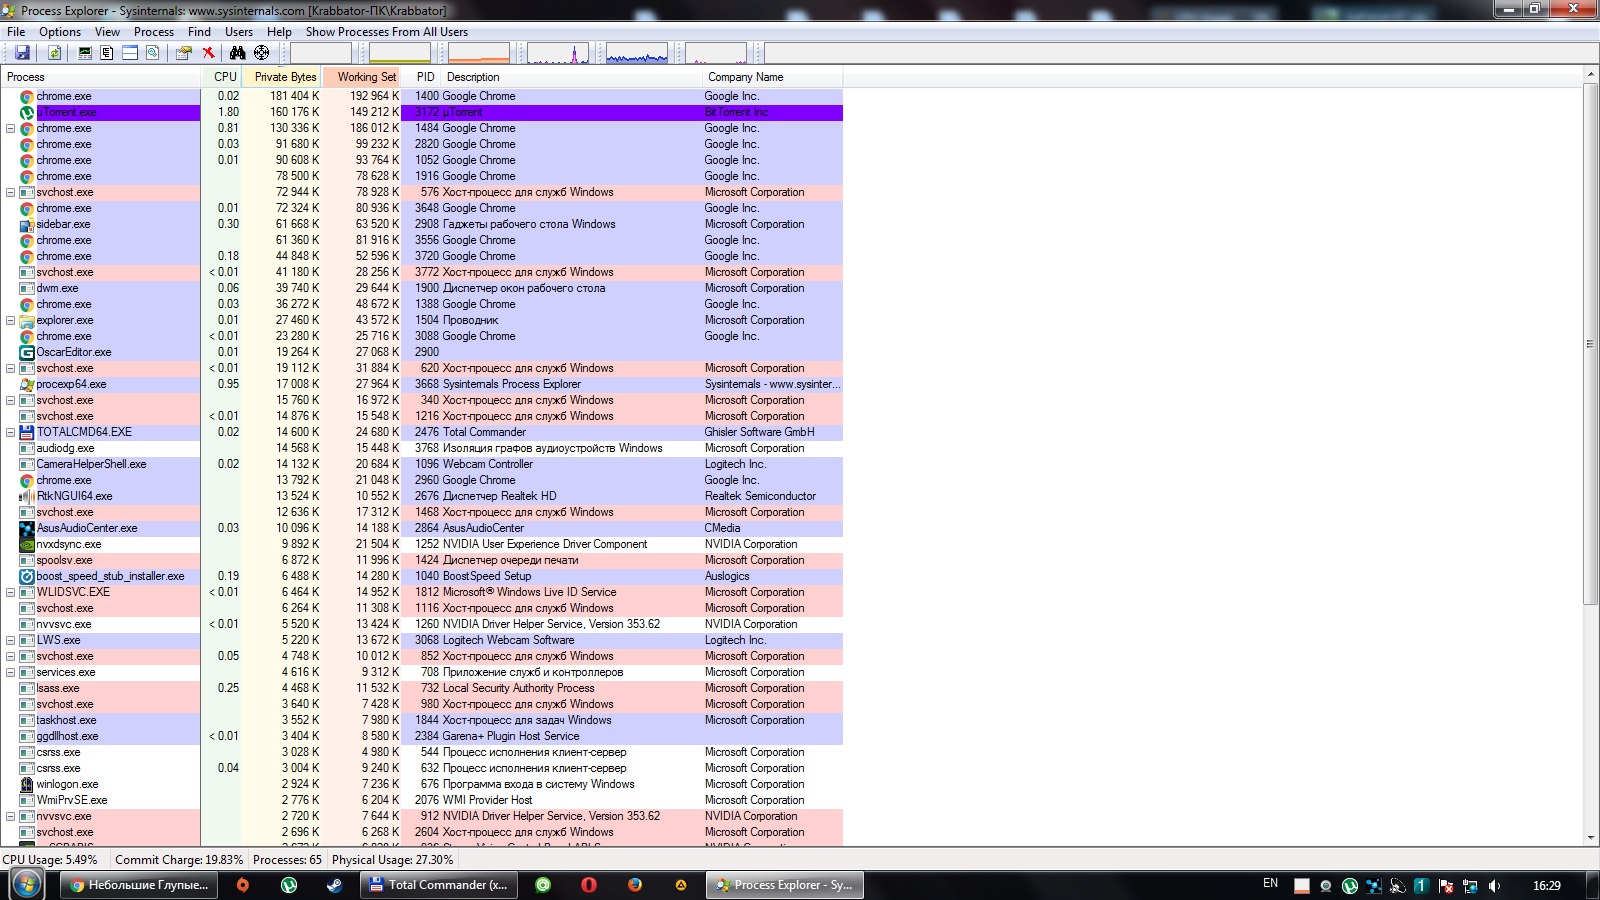Open the Properties toolbar icon
This screenshot has height=900, width=1600.
(x=184, y=53)
